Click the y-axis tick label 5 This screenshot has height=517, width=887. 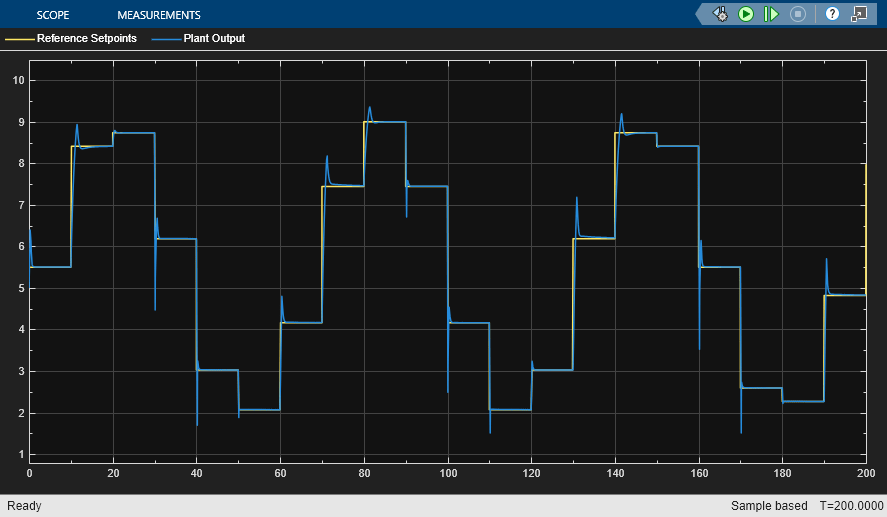19,288
